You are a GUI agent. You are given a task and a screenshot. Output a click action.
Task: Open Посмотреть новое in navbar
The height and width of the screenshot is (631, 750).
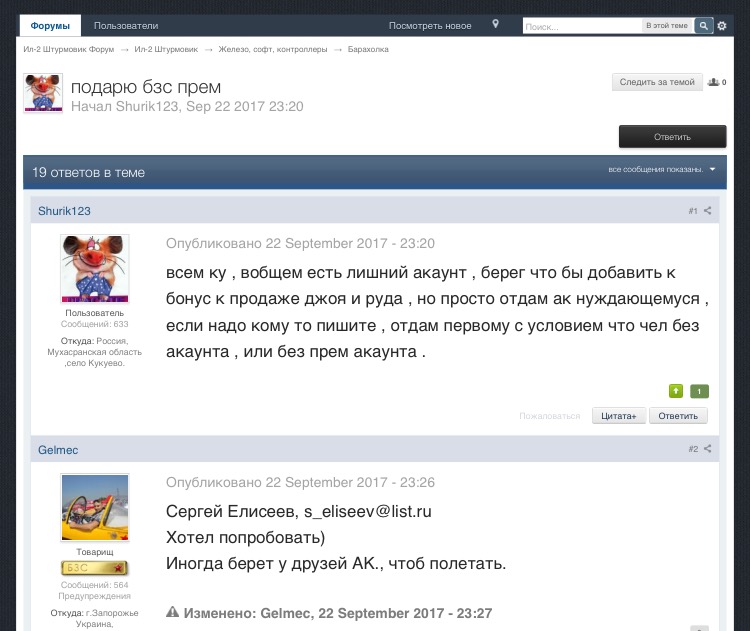click(430, 26)
